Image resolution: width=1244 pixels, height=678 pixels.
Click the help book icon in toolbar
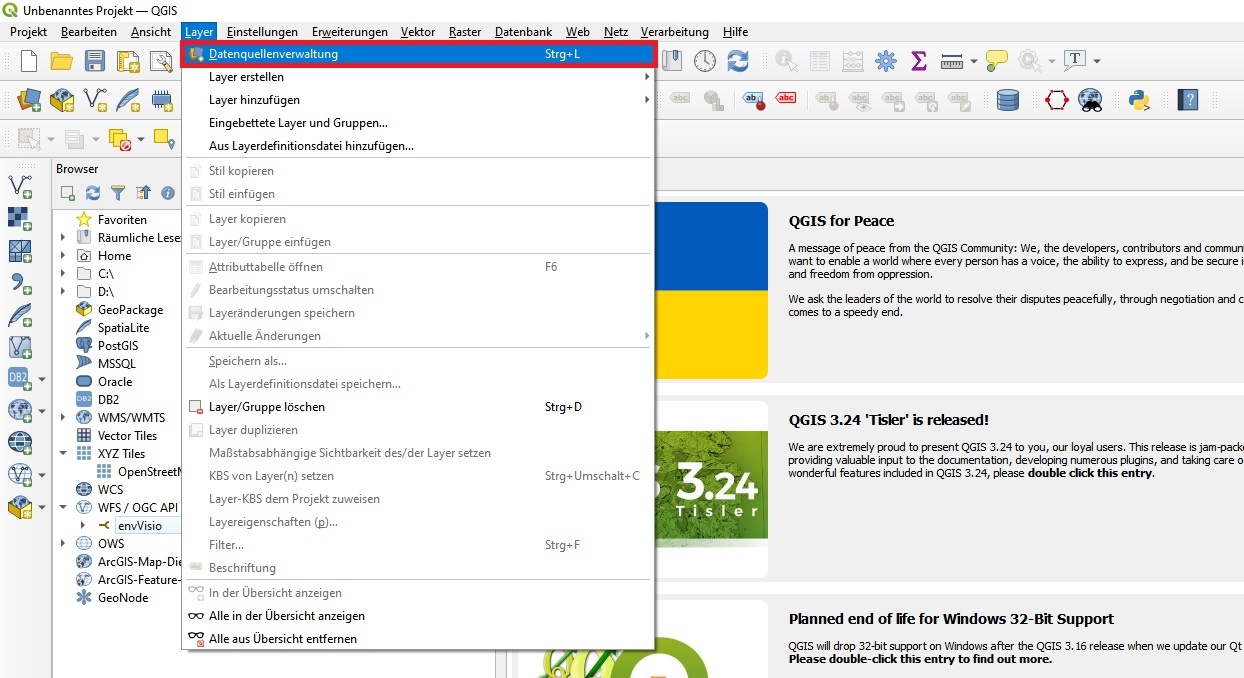1187,99
